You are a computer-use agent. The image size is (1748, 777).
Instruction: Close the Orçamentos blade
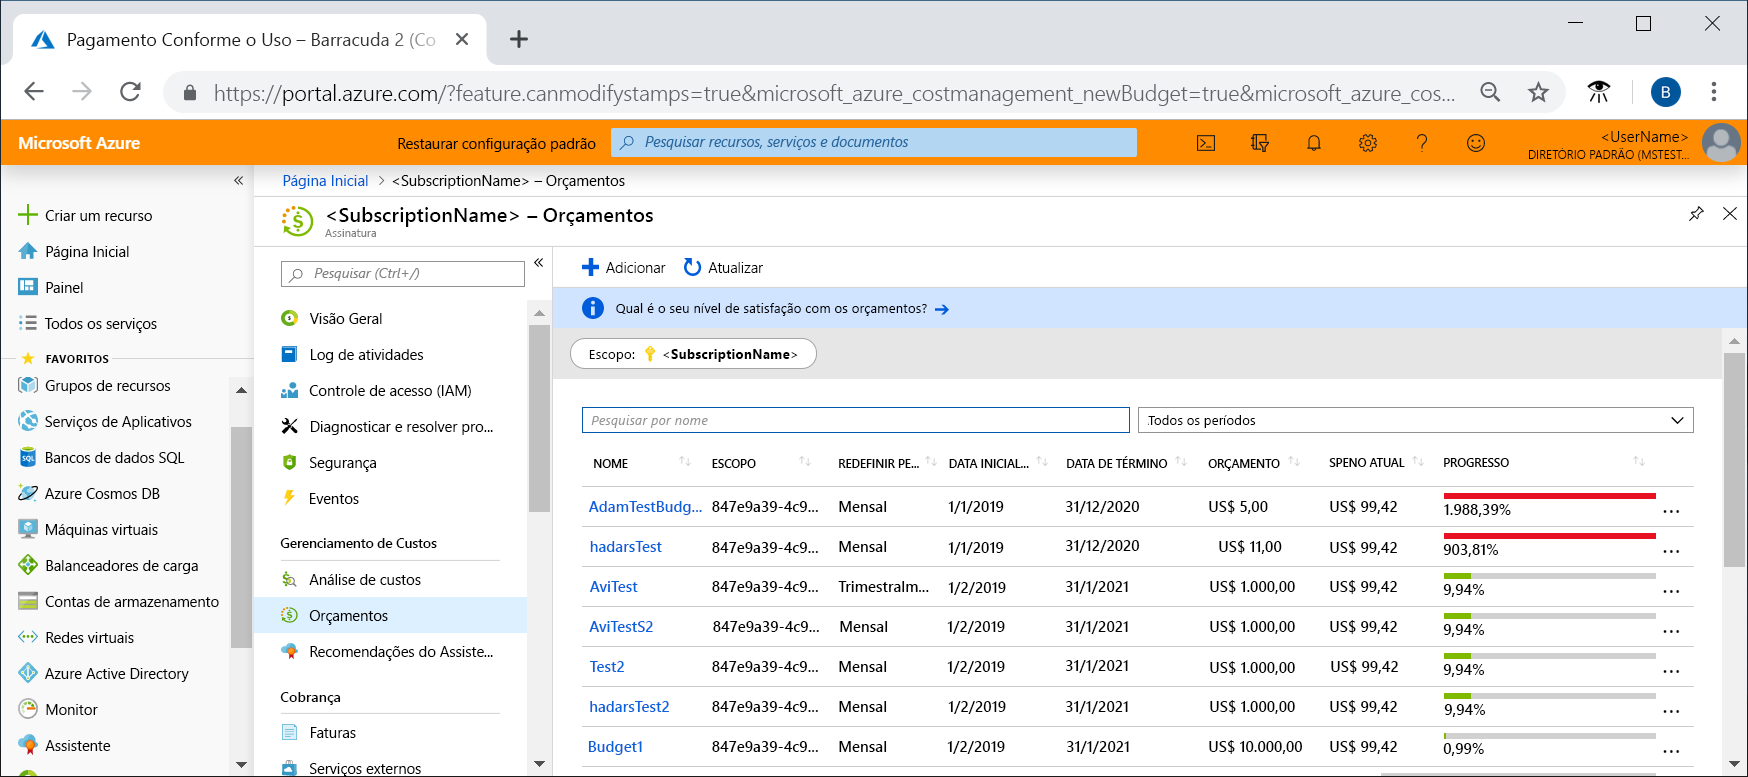(1730, 213)
